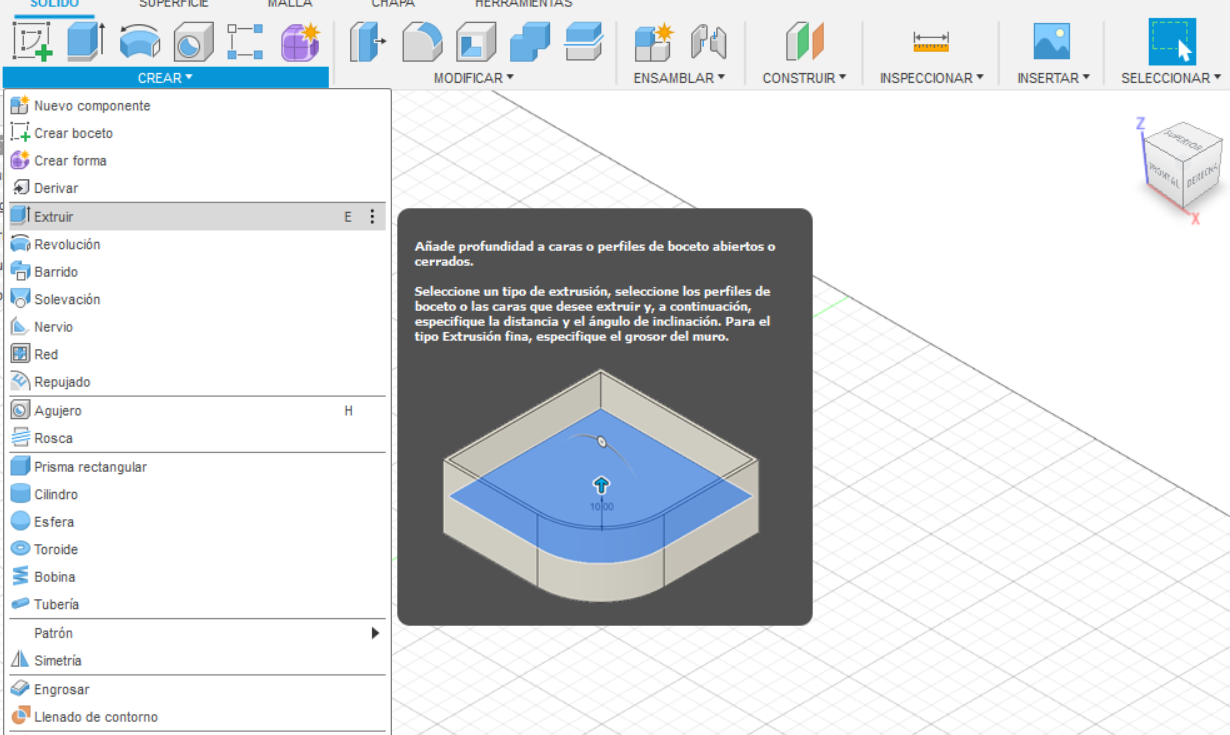Select the Combine tool icon

pyautogui.click(x=530, y=42)
